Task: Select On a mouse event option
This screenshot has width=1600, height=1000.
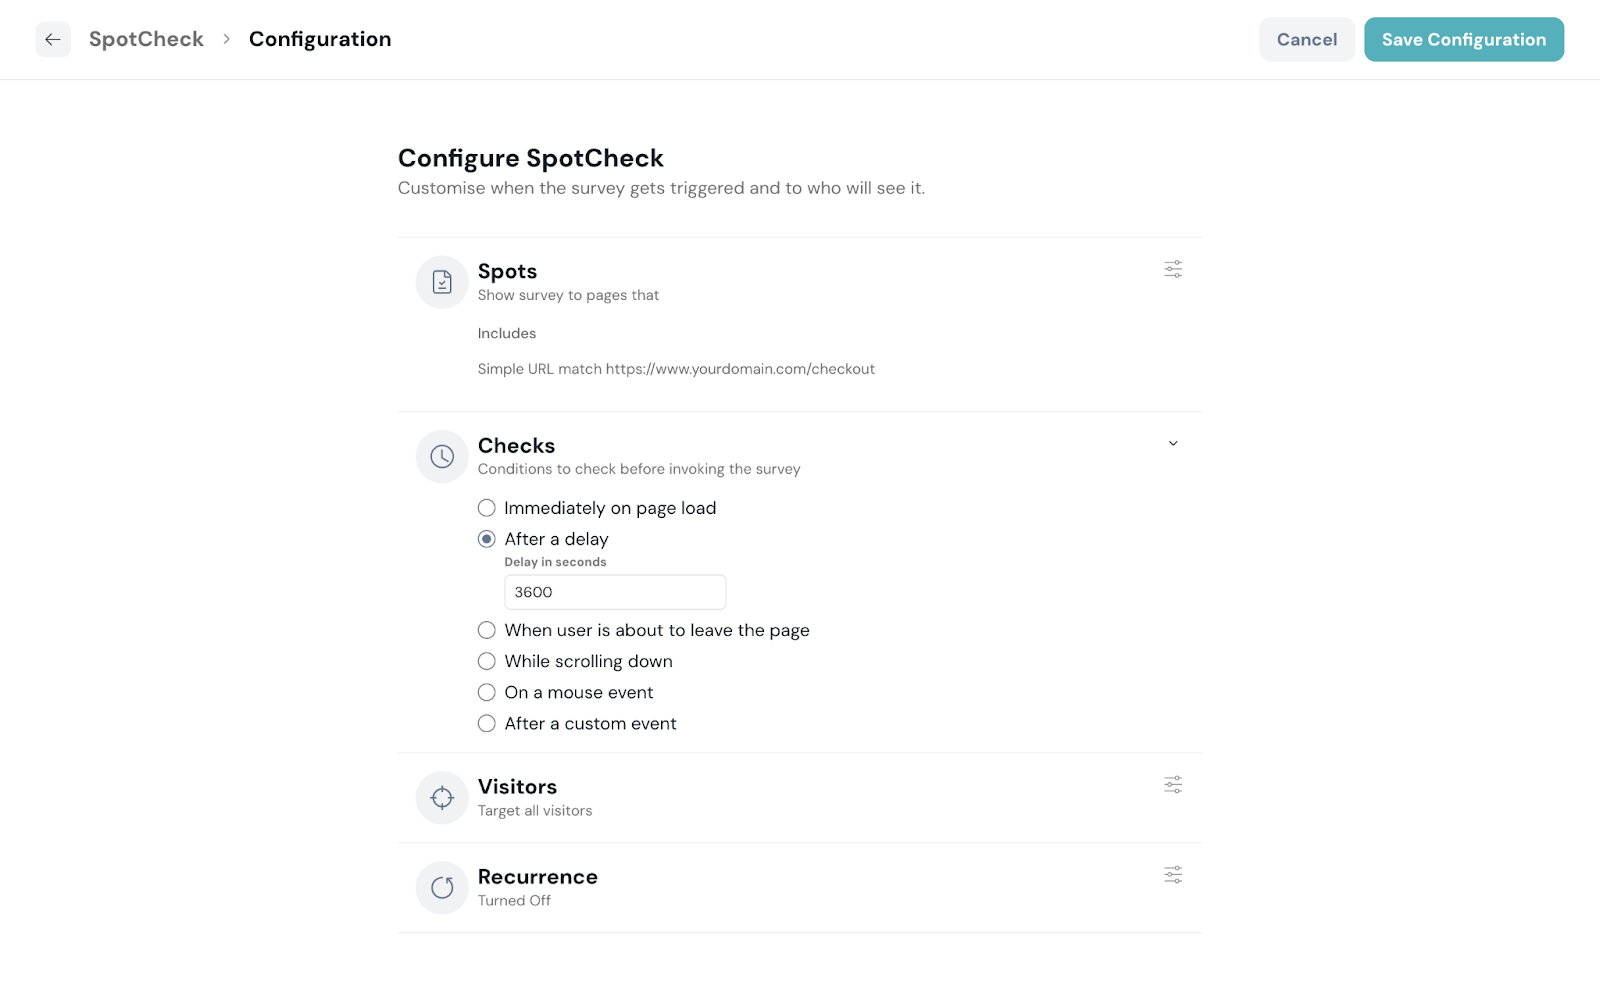Action: 487,692
